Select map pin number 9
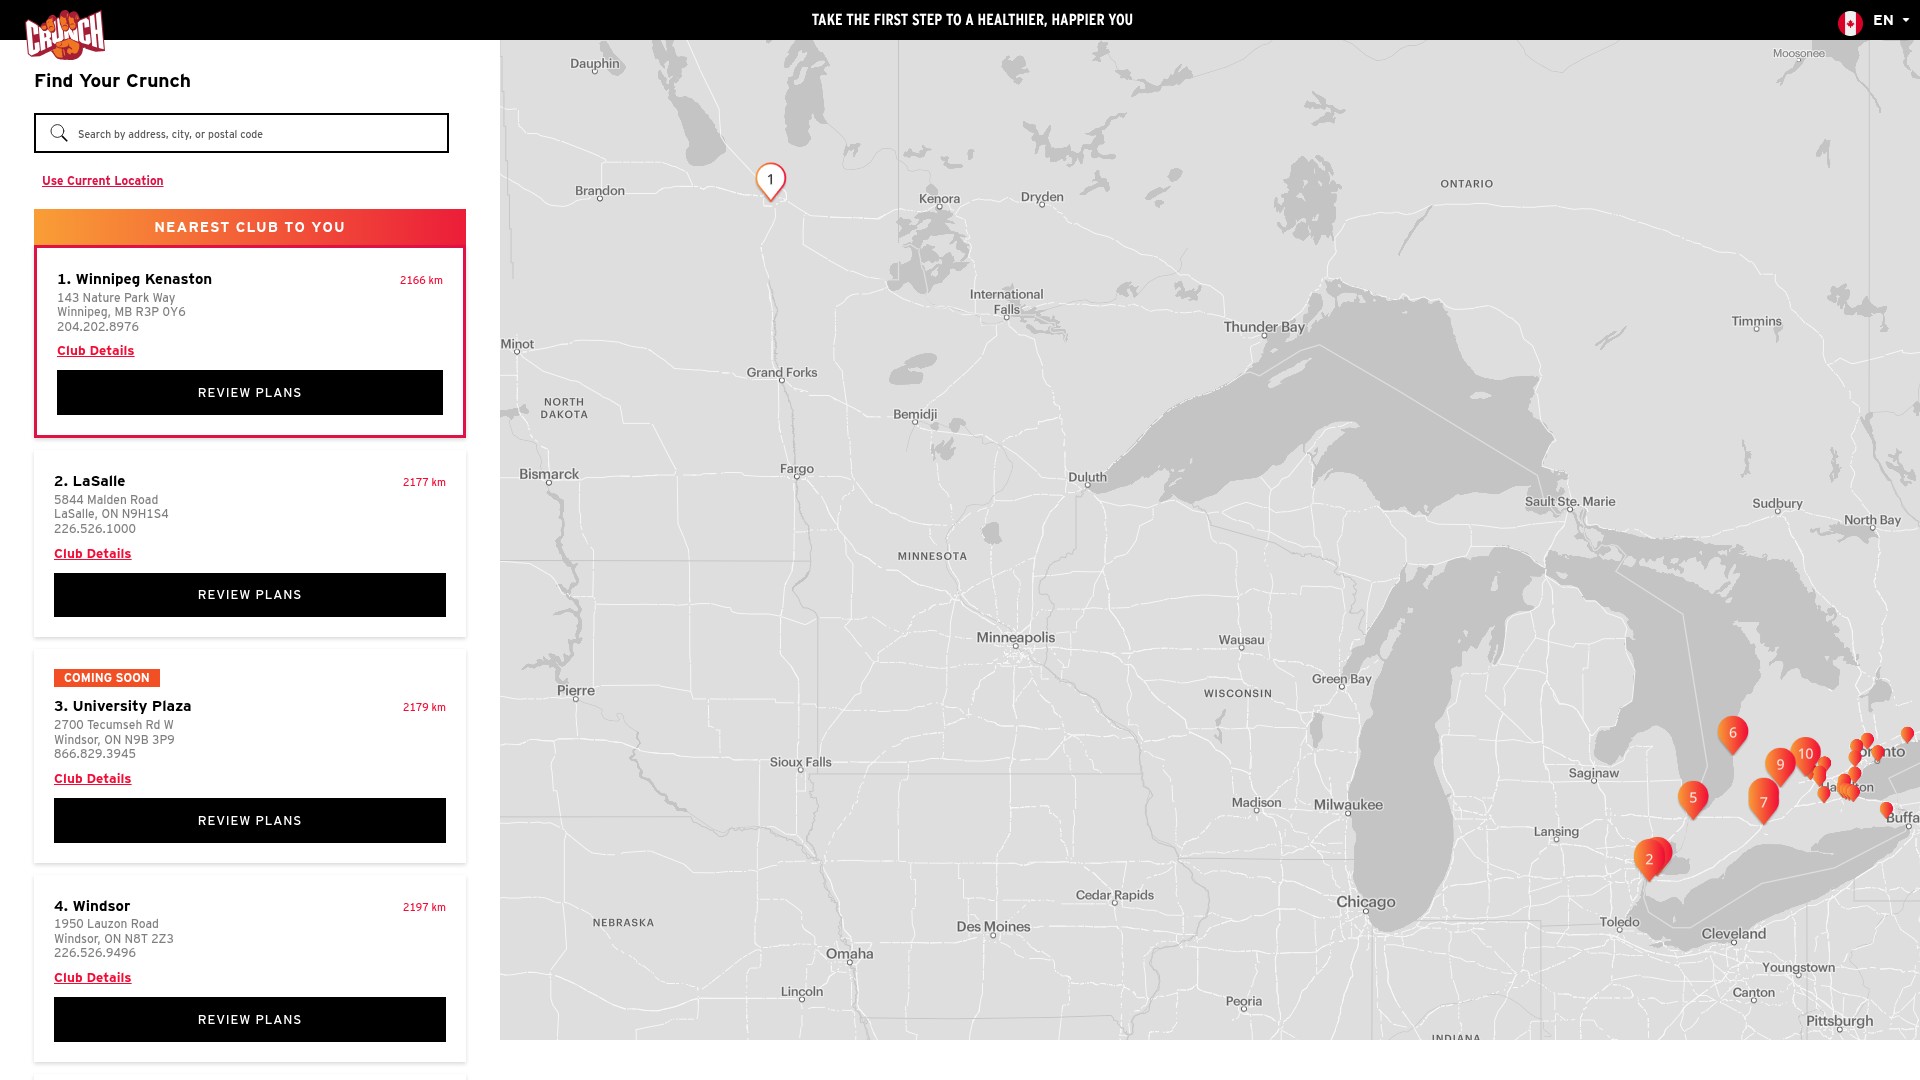 1780,766
